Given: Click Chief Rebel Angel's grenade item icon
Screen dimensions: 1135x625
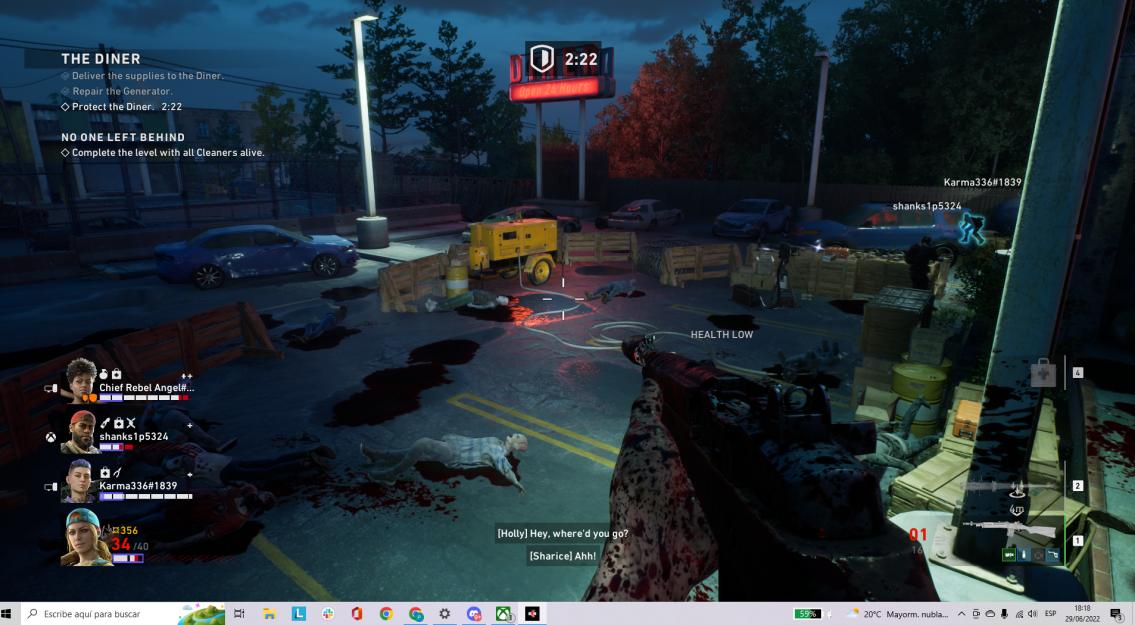Looking at the screenshot, I should [104, 374].
